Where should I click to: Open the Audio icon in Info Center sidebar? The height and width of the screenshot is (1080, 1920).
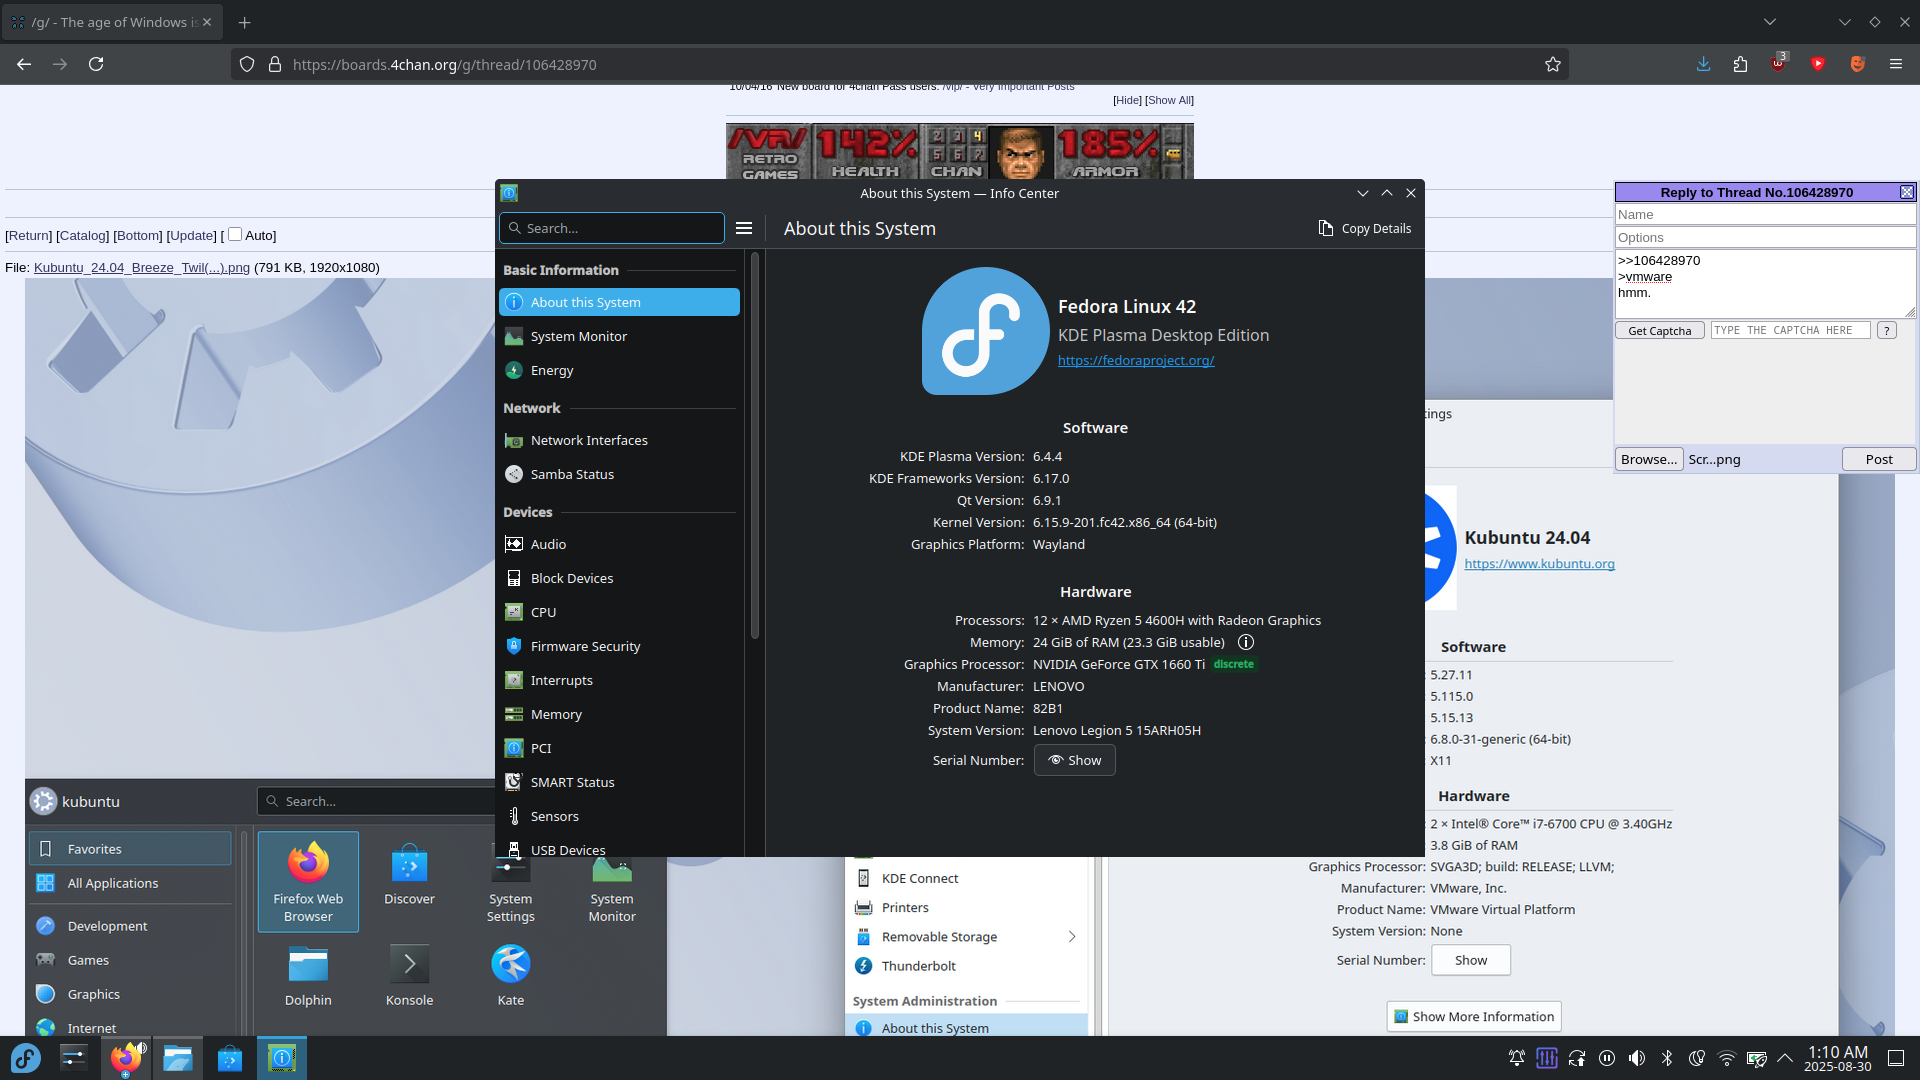(513, 544)
